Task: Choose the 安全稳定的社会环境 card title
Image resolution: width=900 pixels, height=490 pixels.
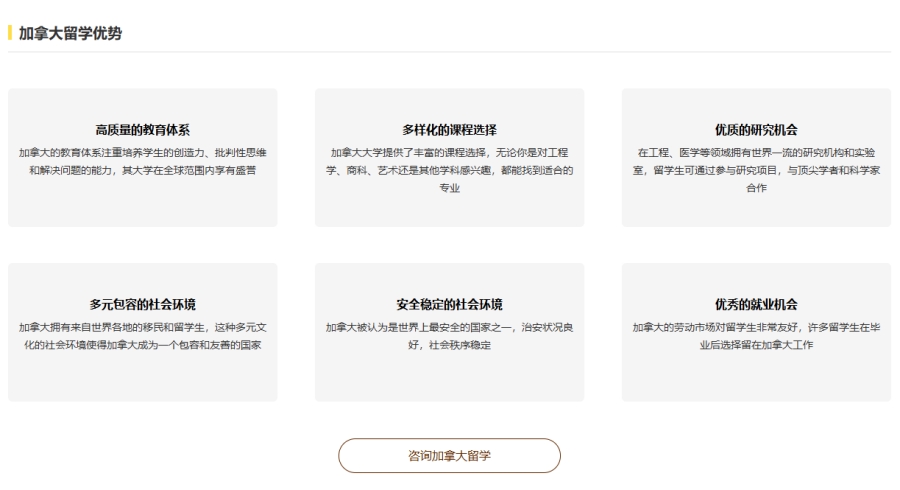Action: 449,305
